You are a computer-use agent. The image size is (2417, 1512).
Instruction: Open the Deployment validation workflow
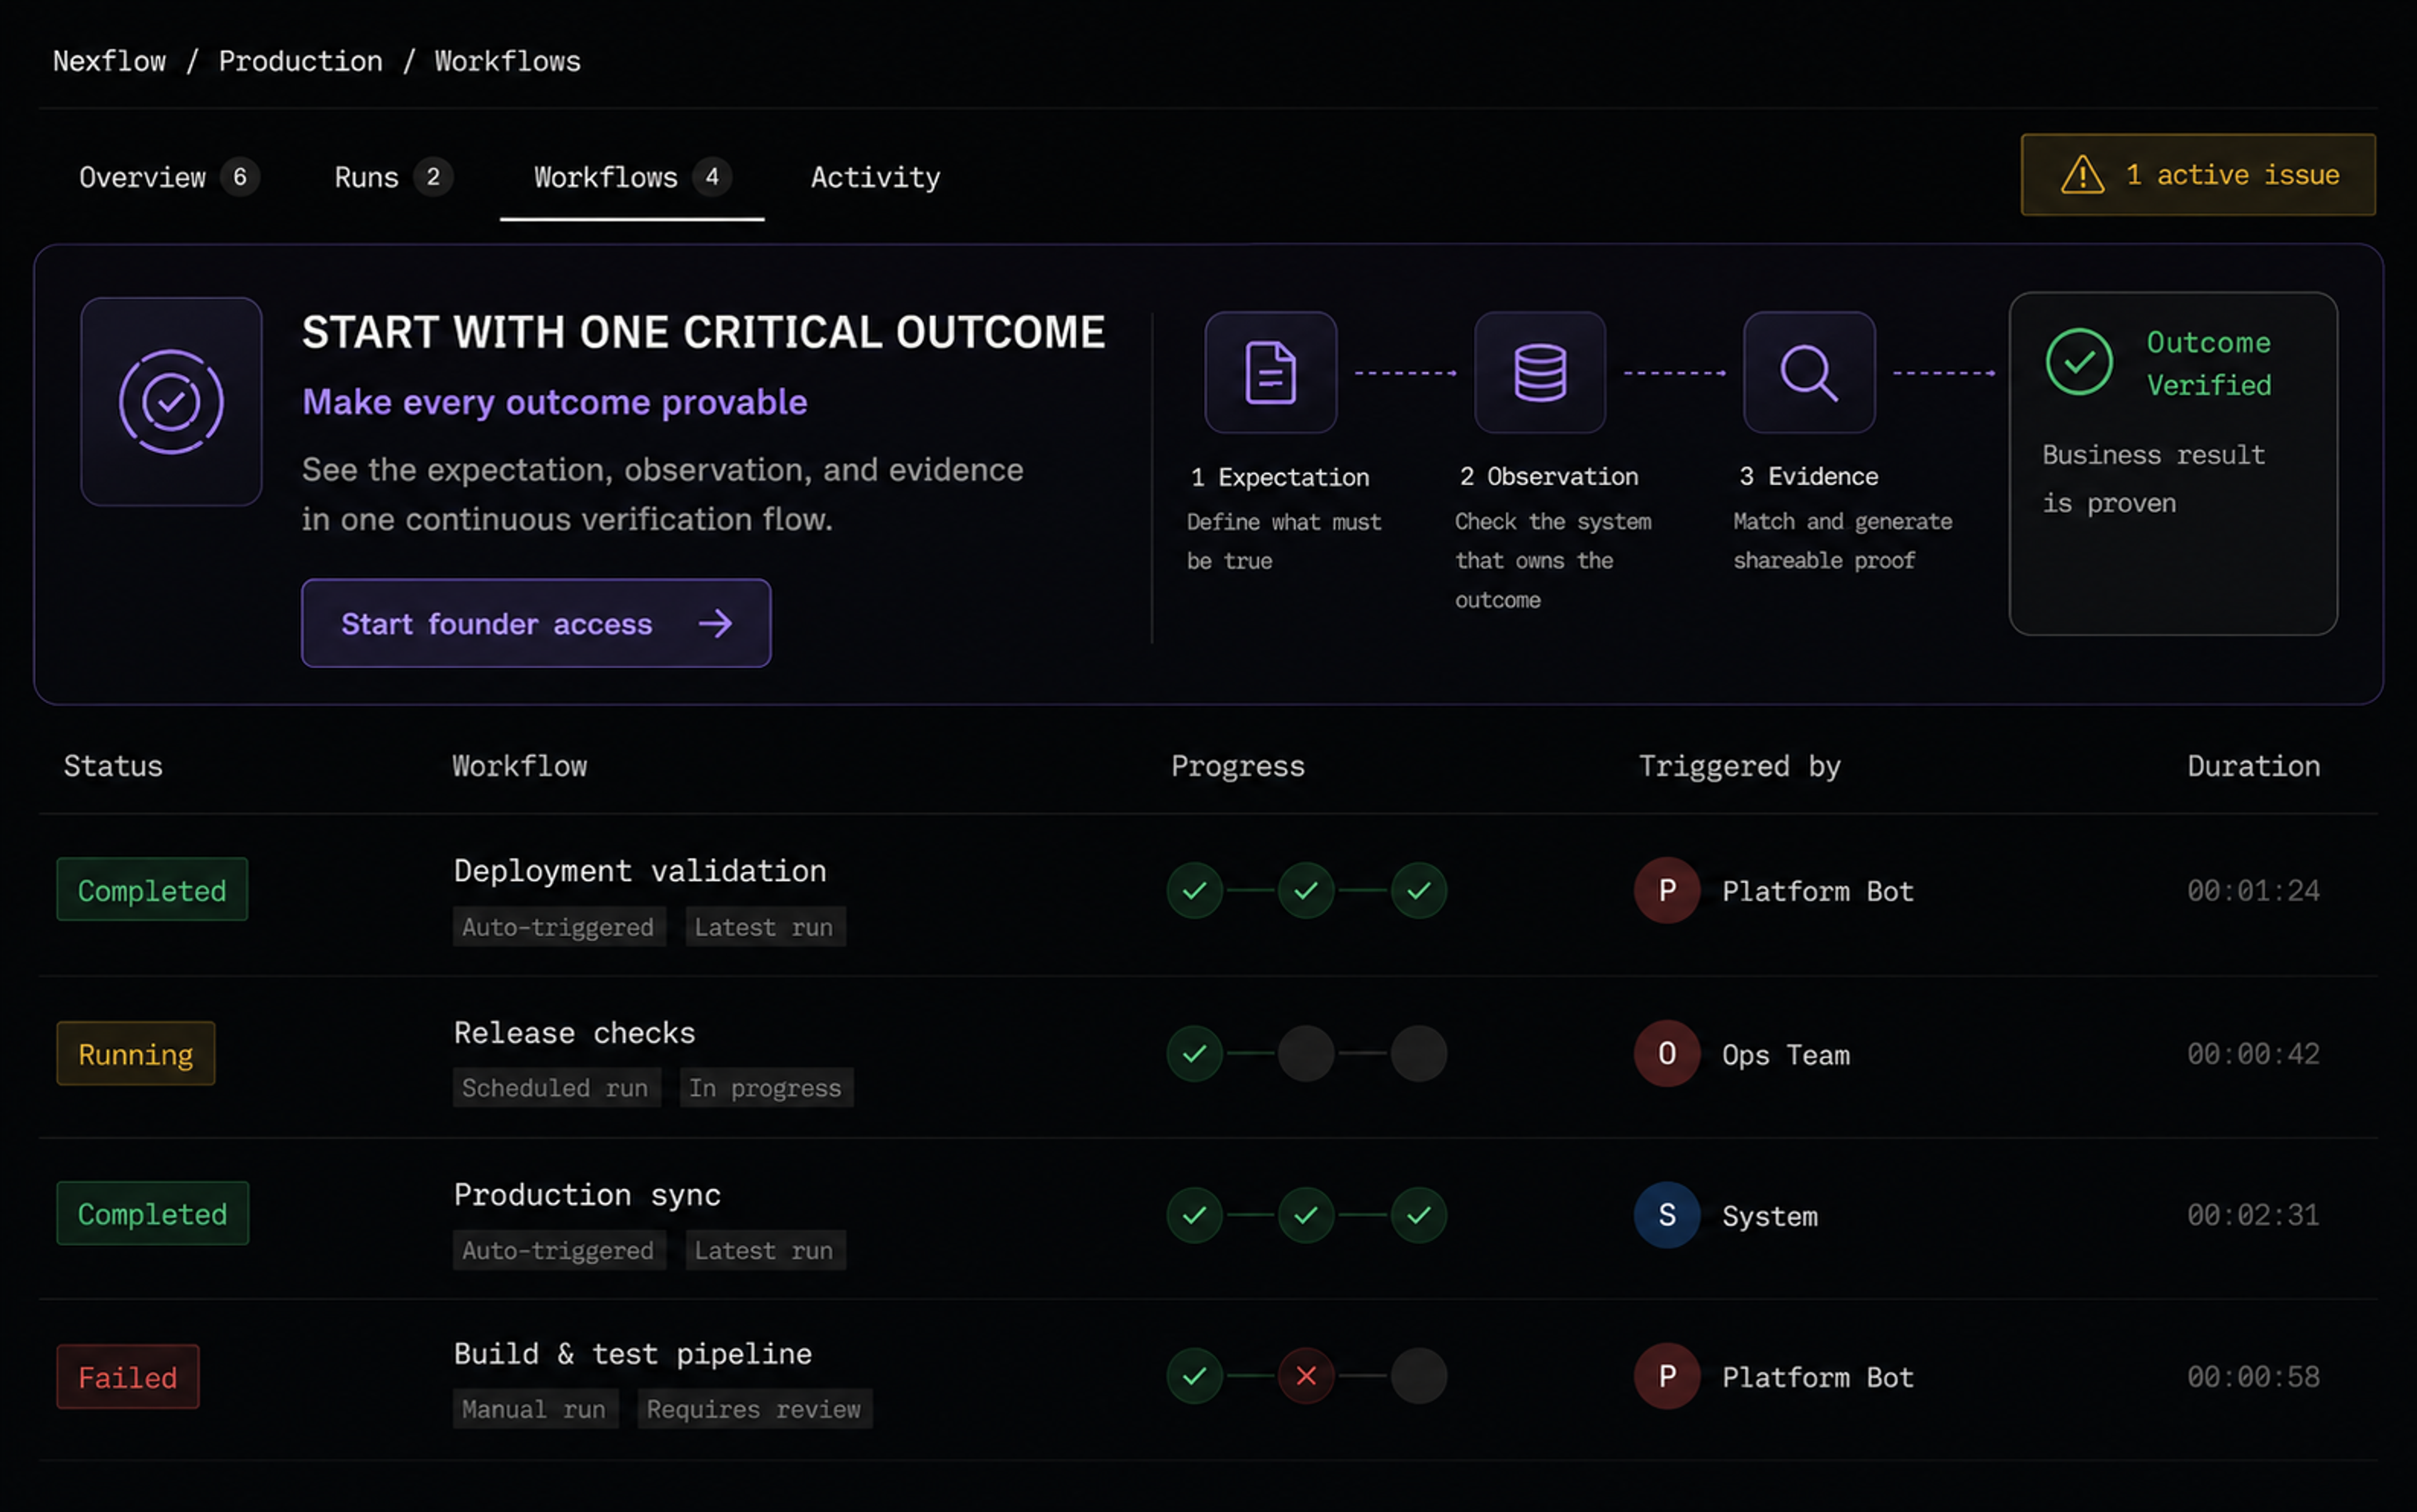(640, 870)
